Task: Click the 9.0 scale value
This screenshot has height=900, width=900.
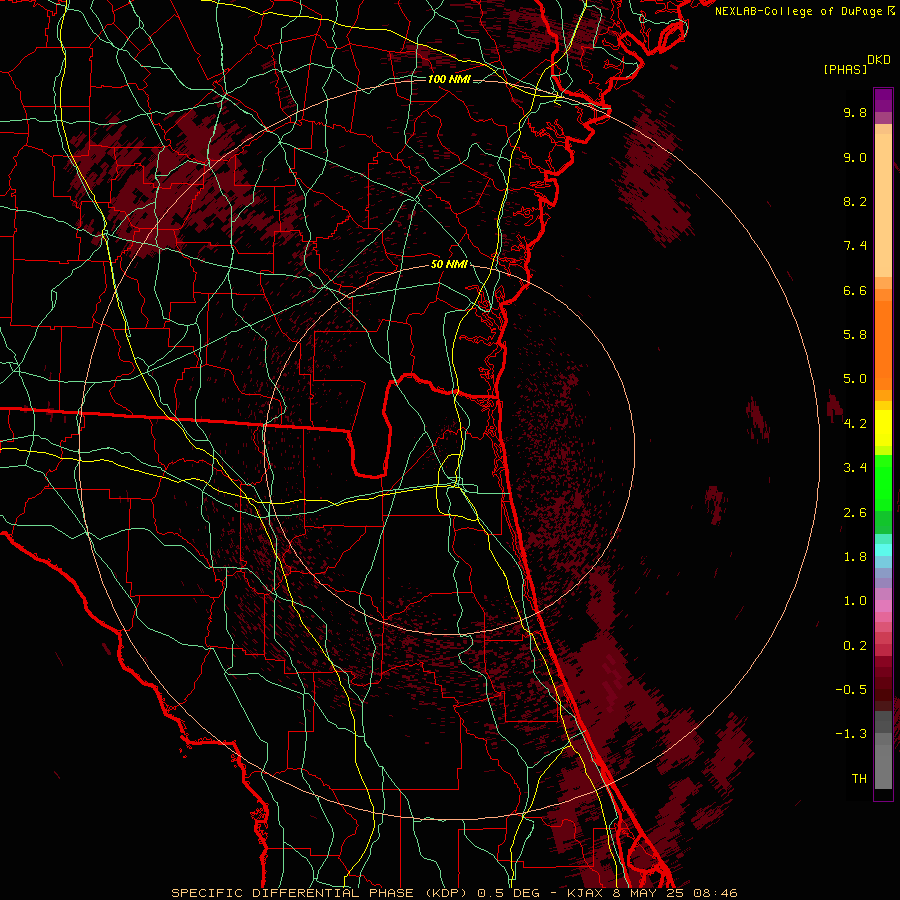Action: [x=855, y=157]
